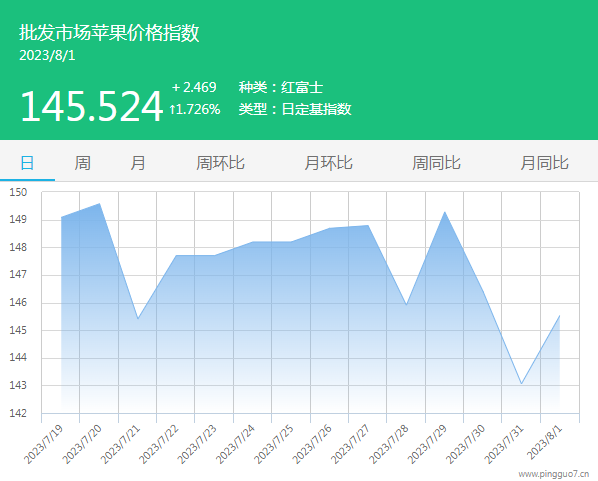This screenshot has width=598, height=481.
Task: Click the chart dip point on 7/28
Action: [407, 305]
